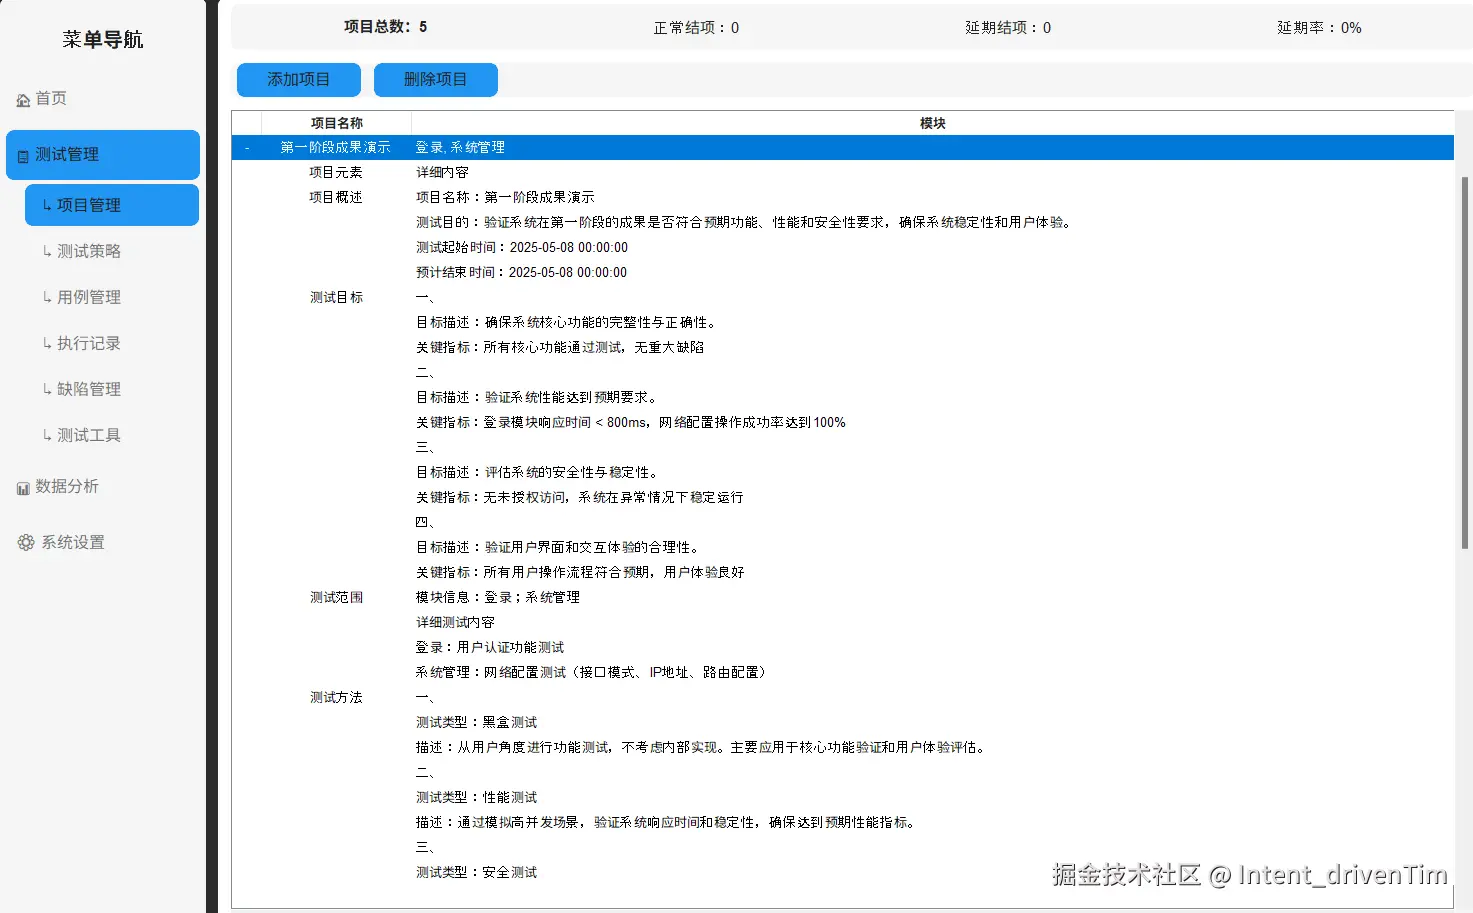This screenshot has height=913, width=1473.
Task: Click the 详细内容 cell
Action: click(442, 173)
